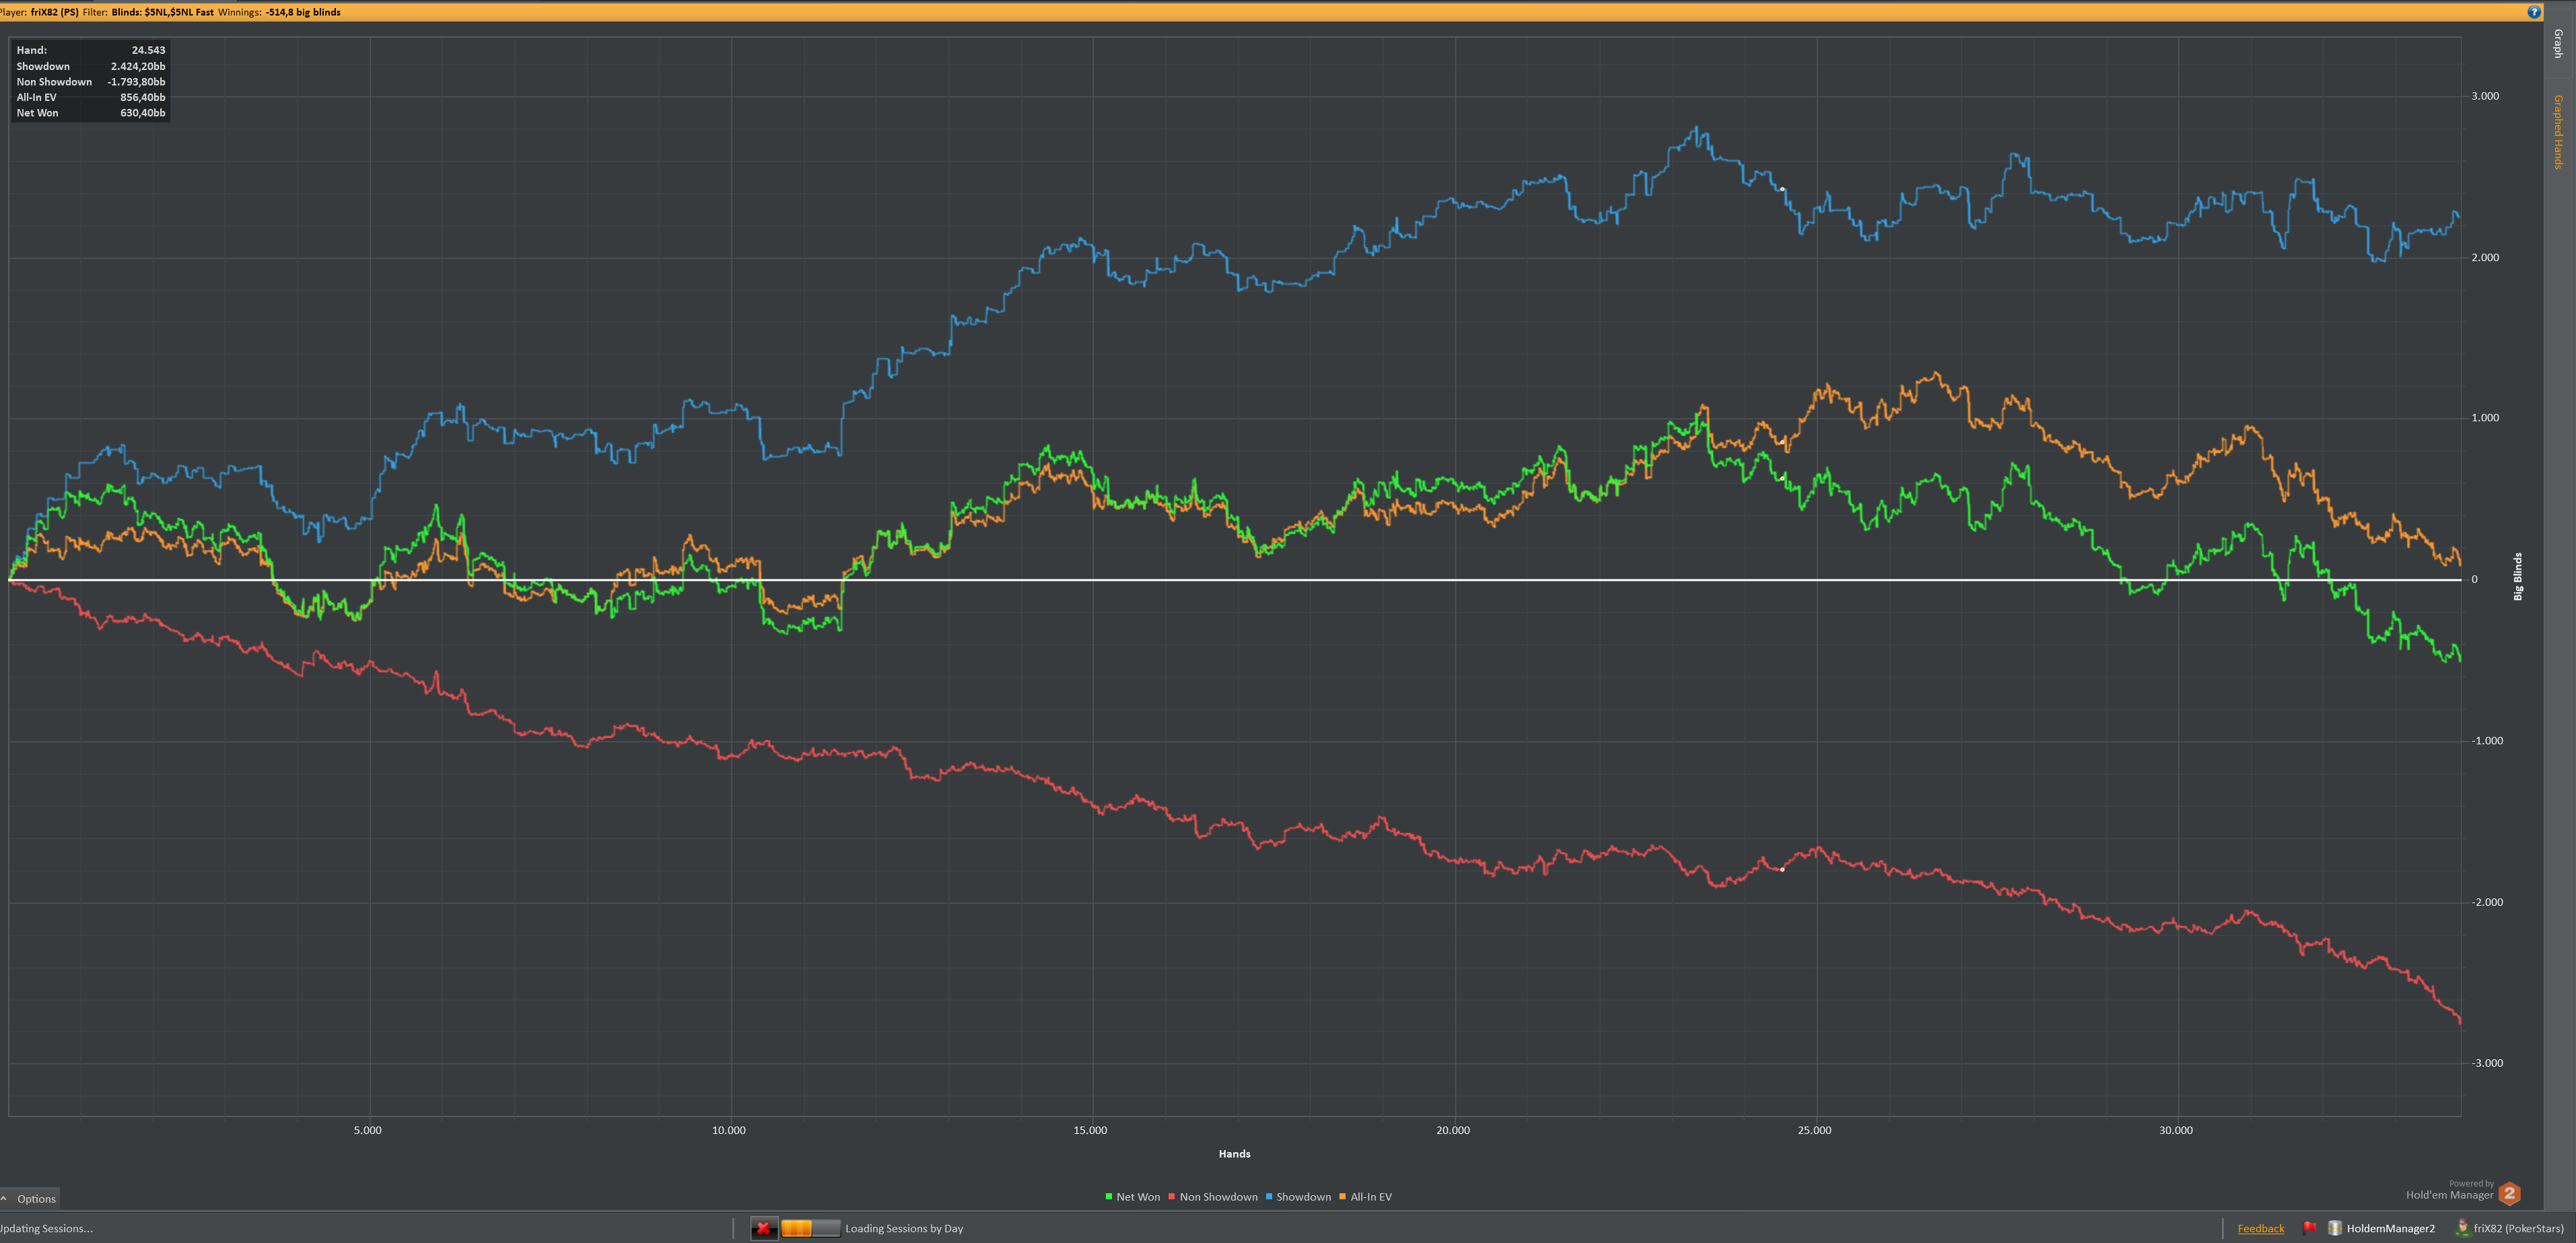
Task: Click the 15.000 x-axis label
Action: pos(1090,1130)
